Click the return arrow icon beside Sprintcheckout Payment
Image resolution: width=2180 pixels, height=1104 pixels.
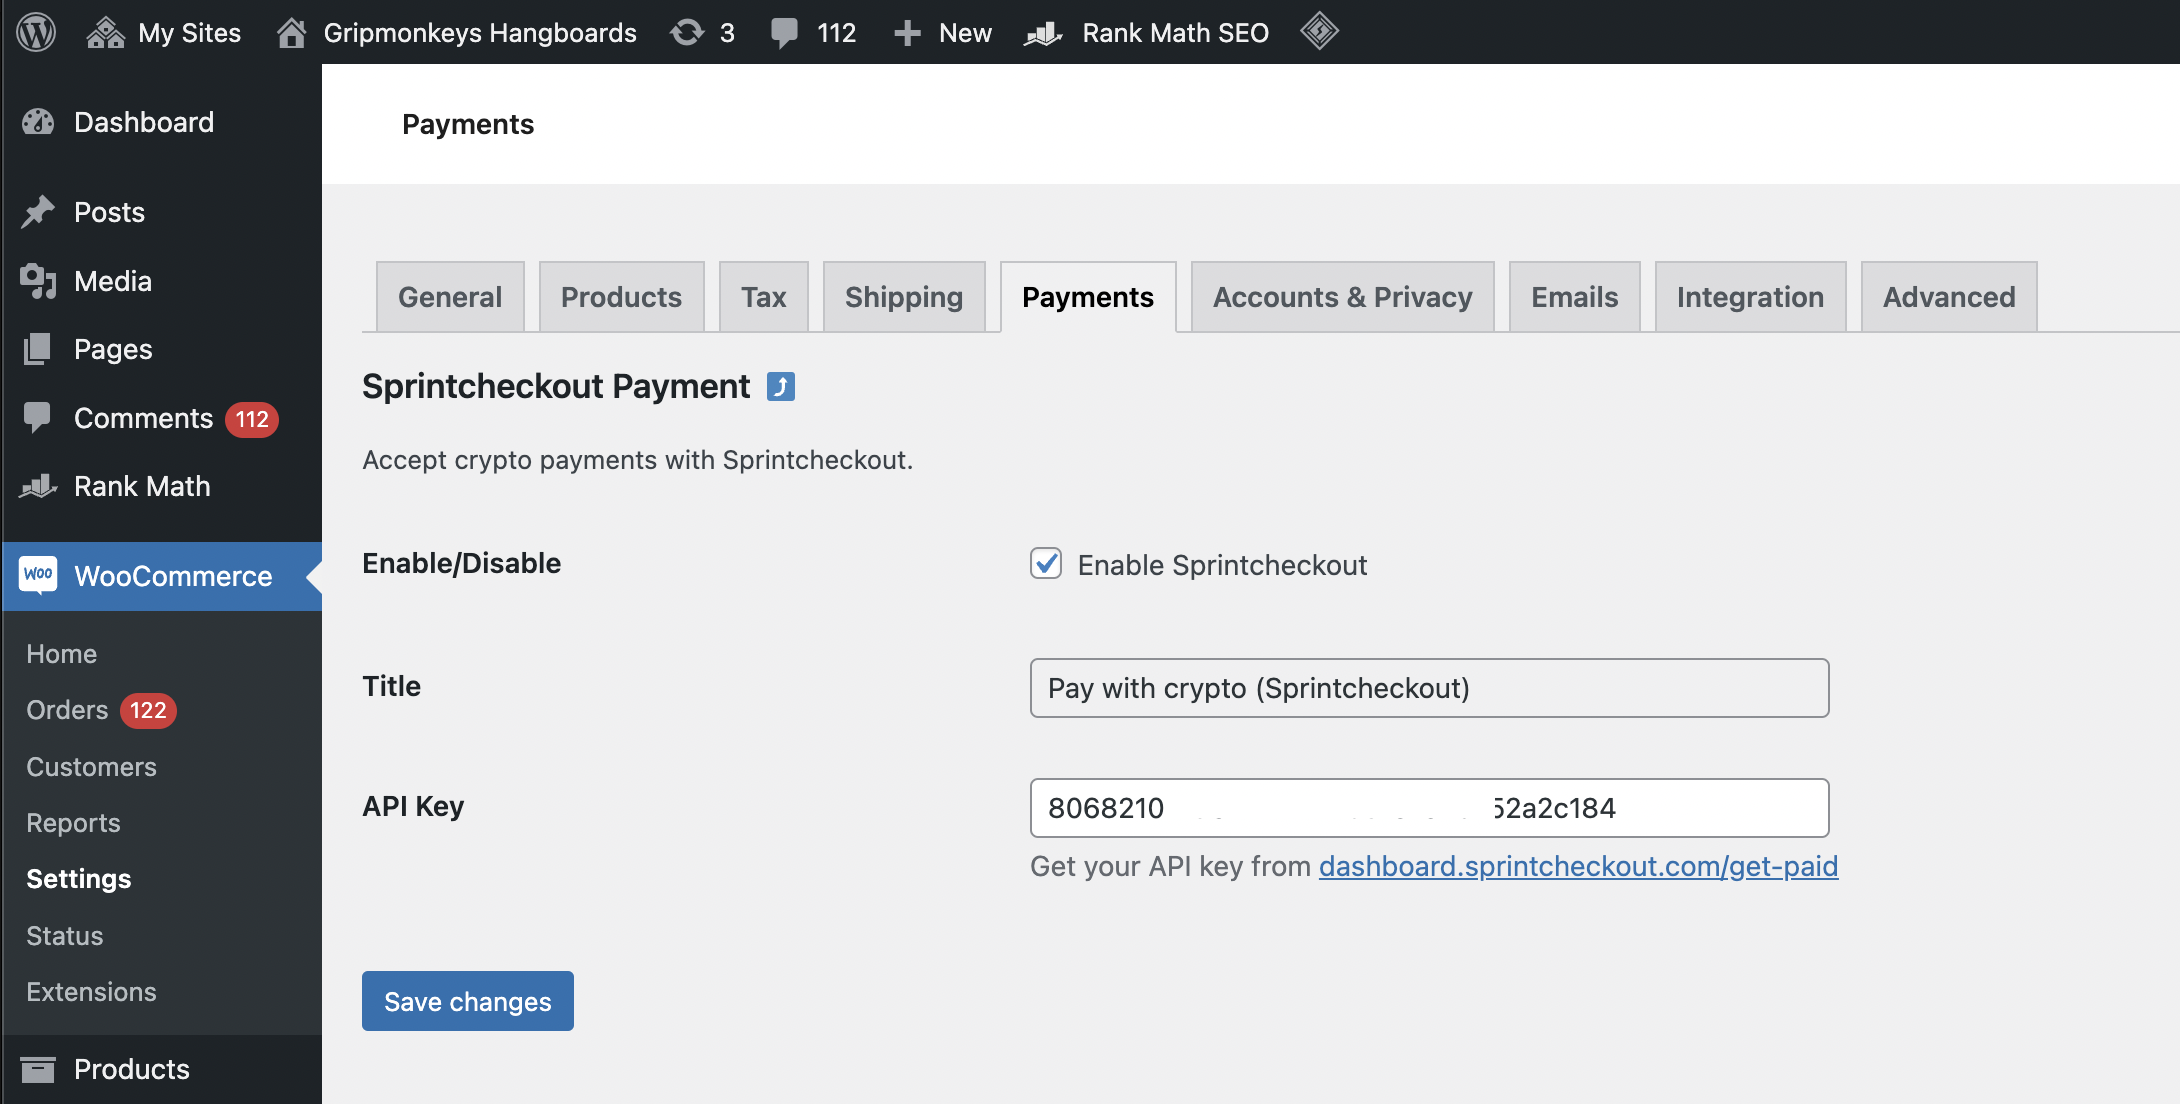pyautogui.click(x=781, y=386)
